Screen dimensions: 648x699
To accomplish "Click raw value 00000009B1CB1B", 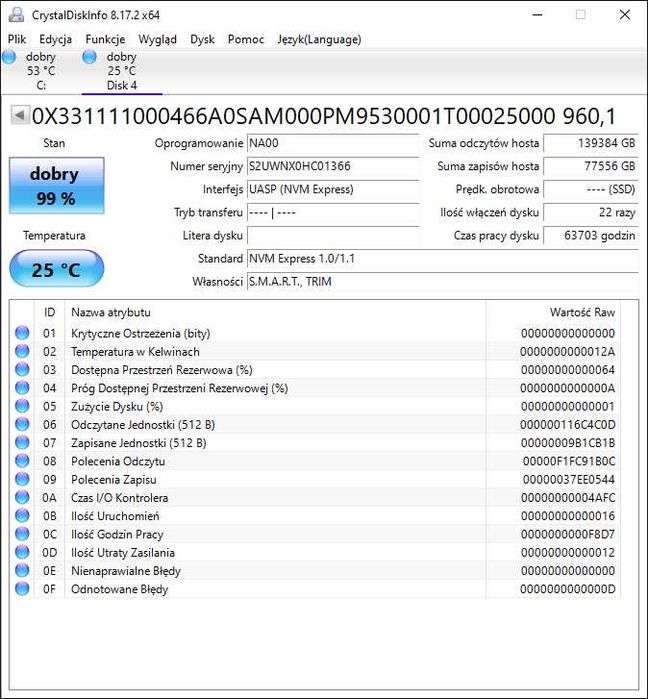I will pyautogui.click(x=568, y=443).
